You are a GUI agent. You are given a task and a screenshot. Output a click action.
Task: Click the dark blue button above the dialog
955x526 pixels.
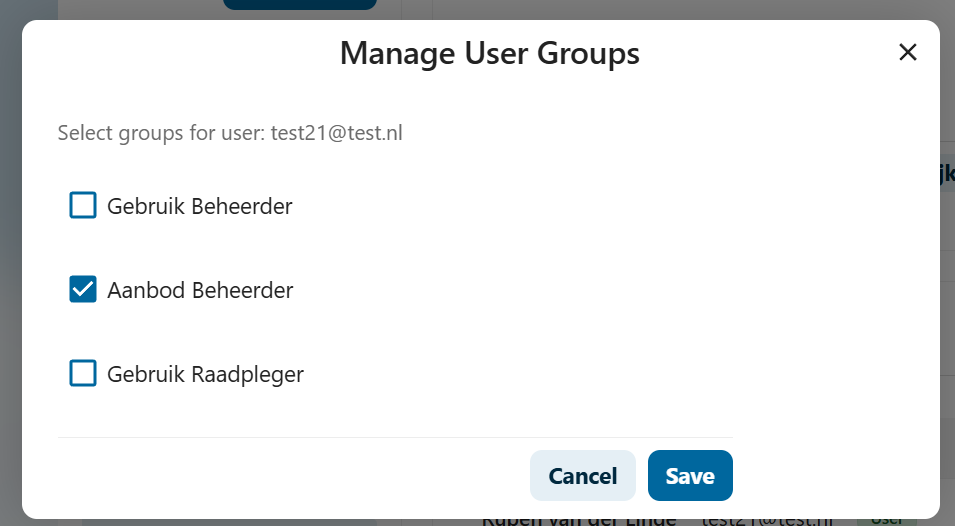299,5
